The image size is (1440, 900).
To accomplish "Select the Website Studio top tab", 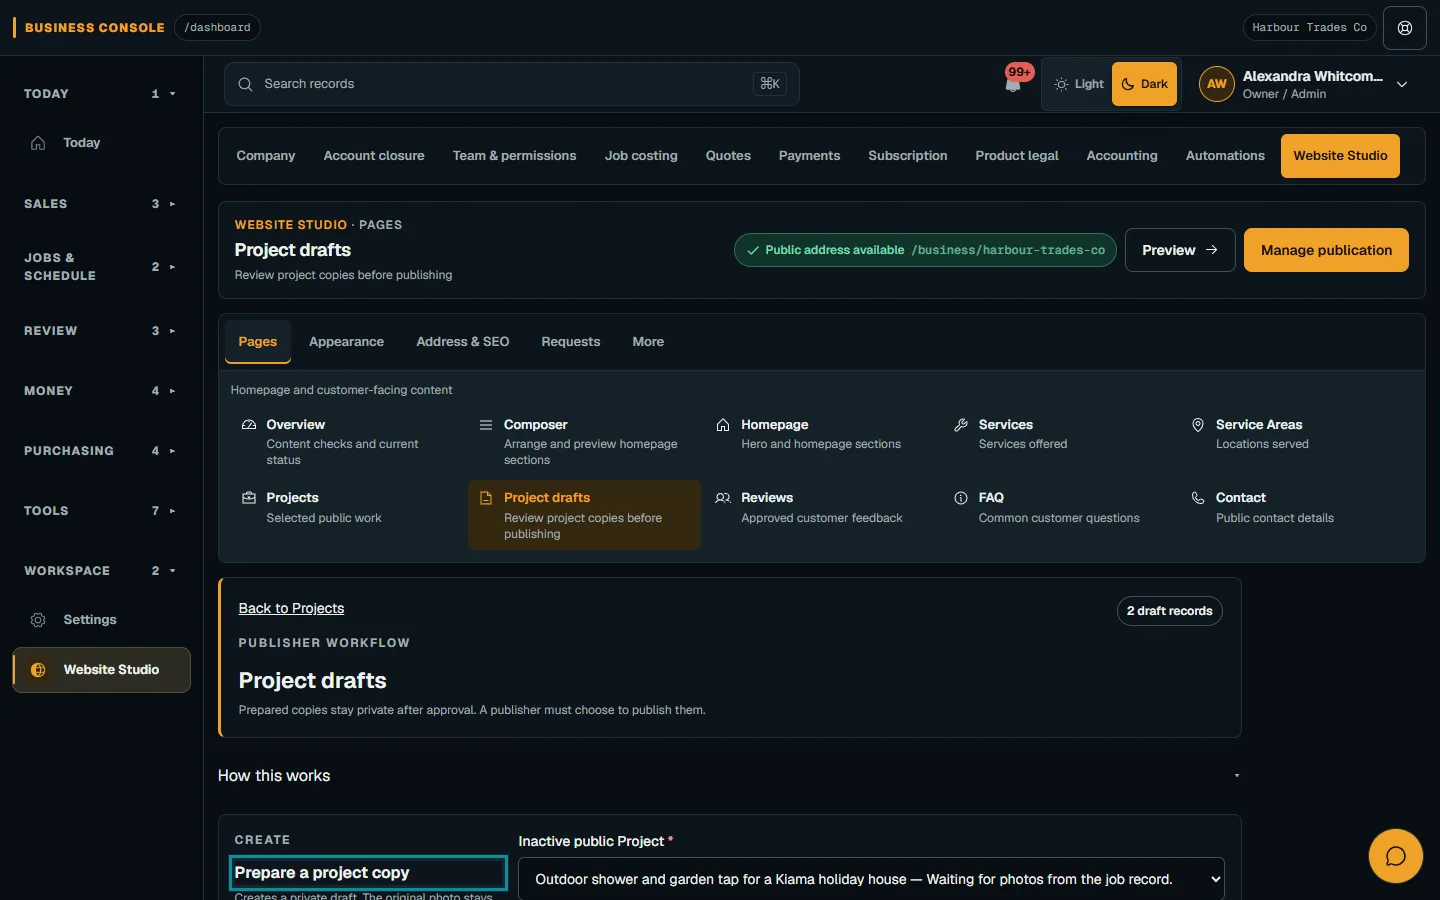I will pos(1340,156).
